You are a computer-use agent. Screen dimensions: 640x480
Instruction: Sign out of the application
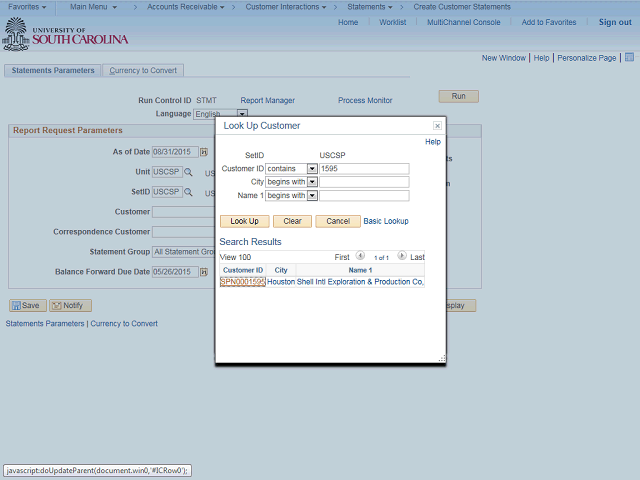[615, 22]
